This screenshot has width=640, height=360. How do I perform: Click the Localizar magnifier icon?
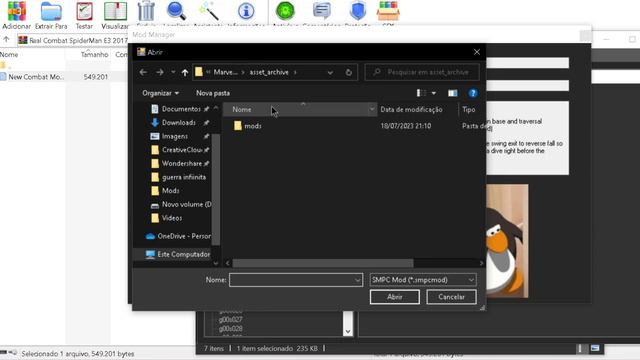pyautogui.click(x=177, y=11)
